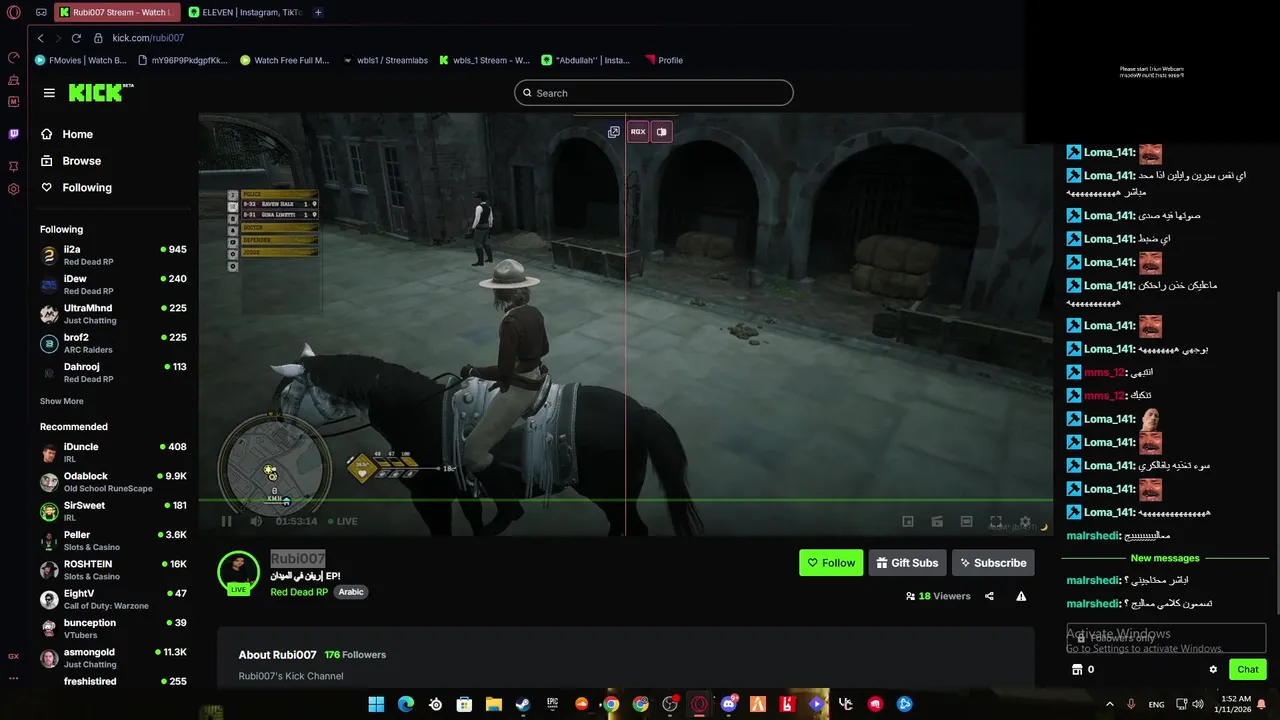Image resolution: width=1280 pixels, height=720 pixels.
Task: Click the overlay toggle next to RGX
Action: [x=661, y=132]
